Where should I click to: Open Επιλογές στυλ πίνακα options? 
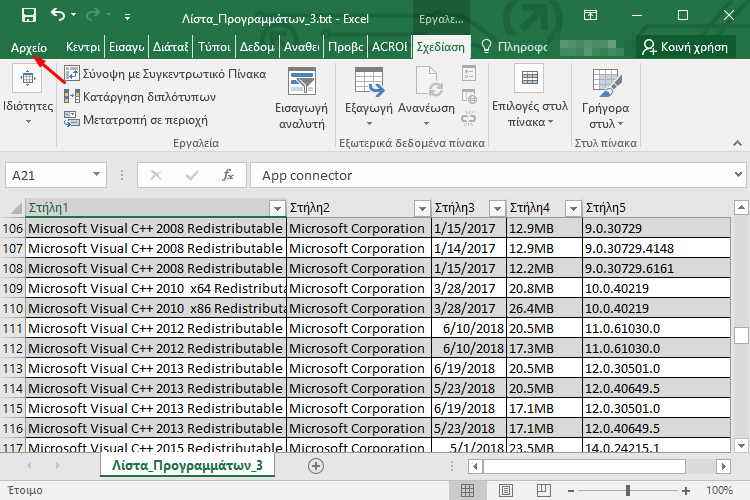pos(529,97)
